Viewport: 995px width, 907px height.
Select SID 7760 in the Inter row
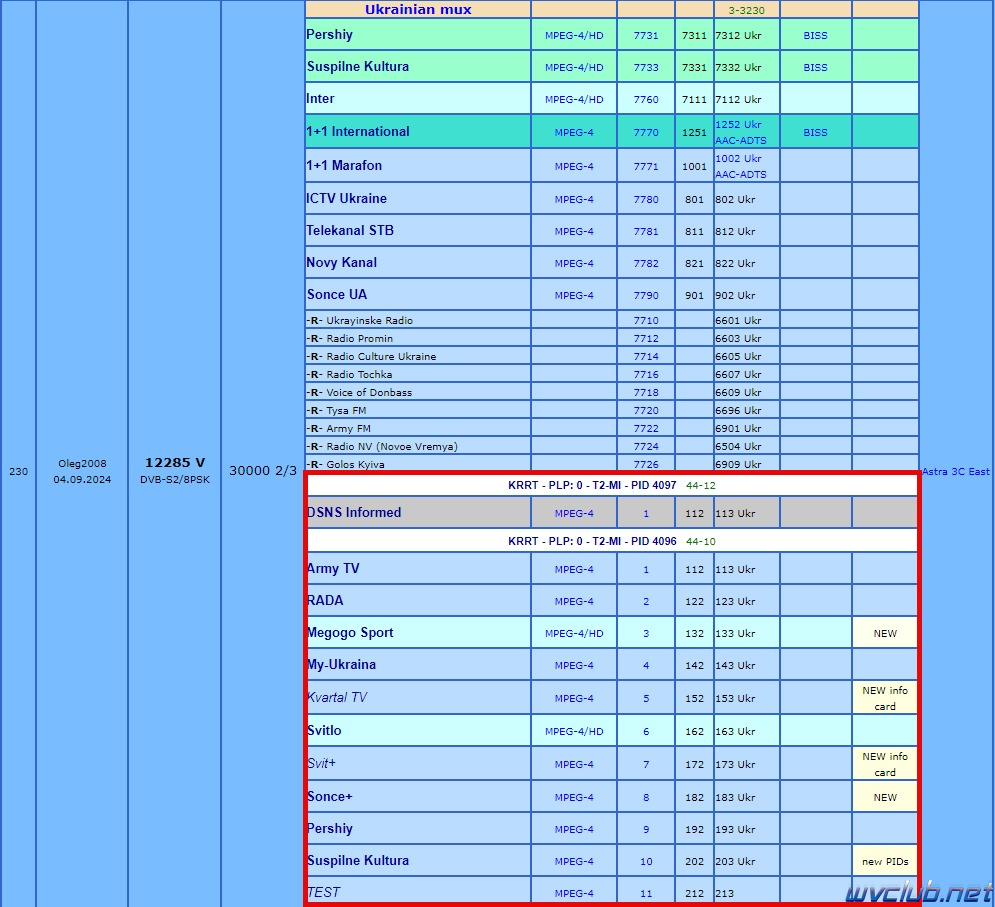[x=646, y=100]
